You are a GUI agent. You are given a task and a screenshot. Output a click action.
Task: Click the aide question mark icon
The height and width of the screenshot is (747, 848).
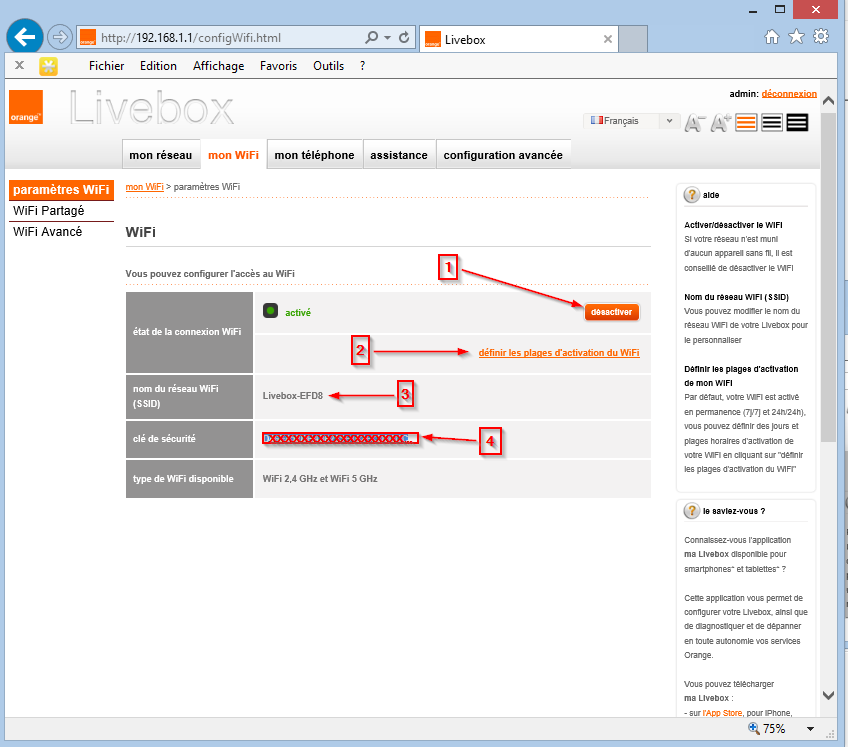tap(692, 195)
